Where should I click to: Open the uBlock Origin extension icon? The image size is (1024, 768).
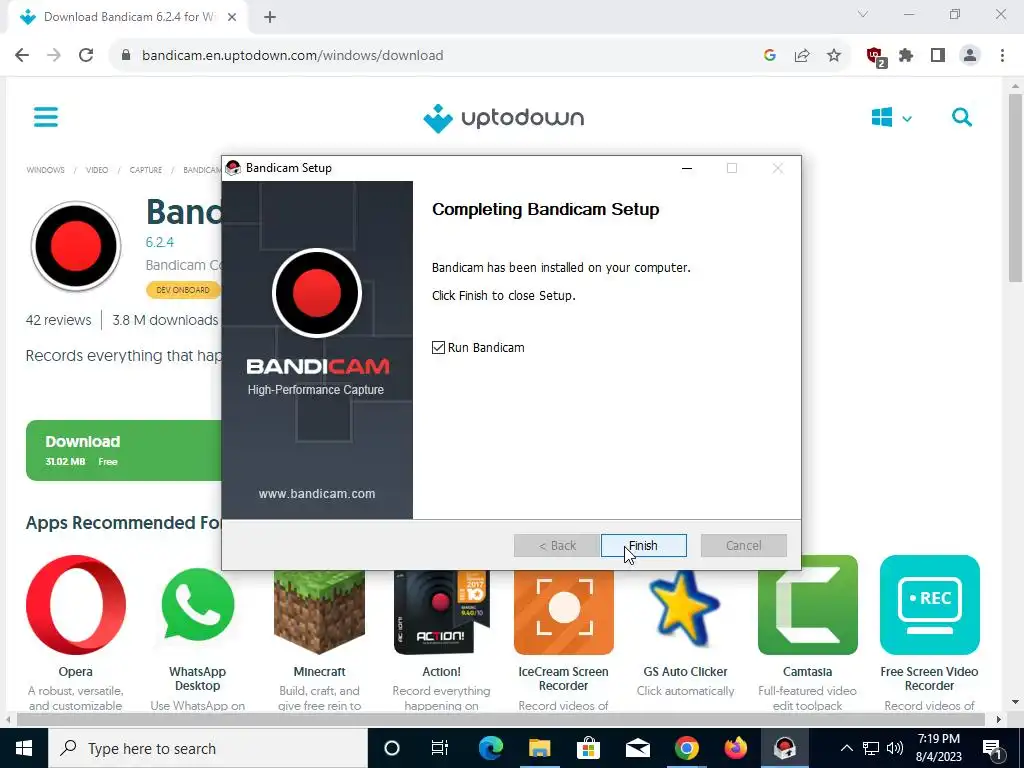click(x=876, y=57)
